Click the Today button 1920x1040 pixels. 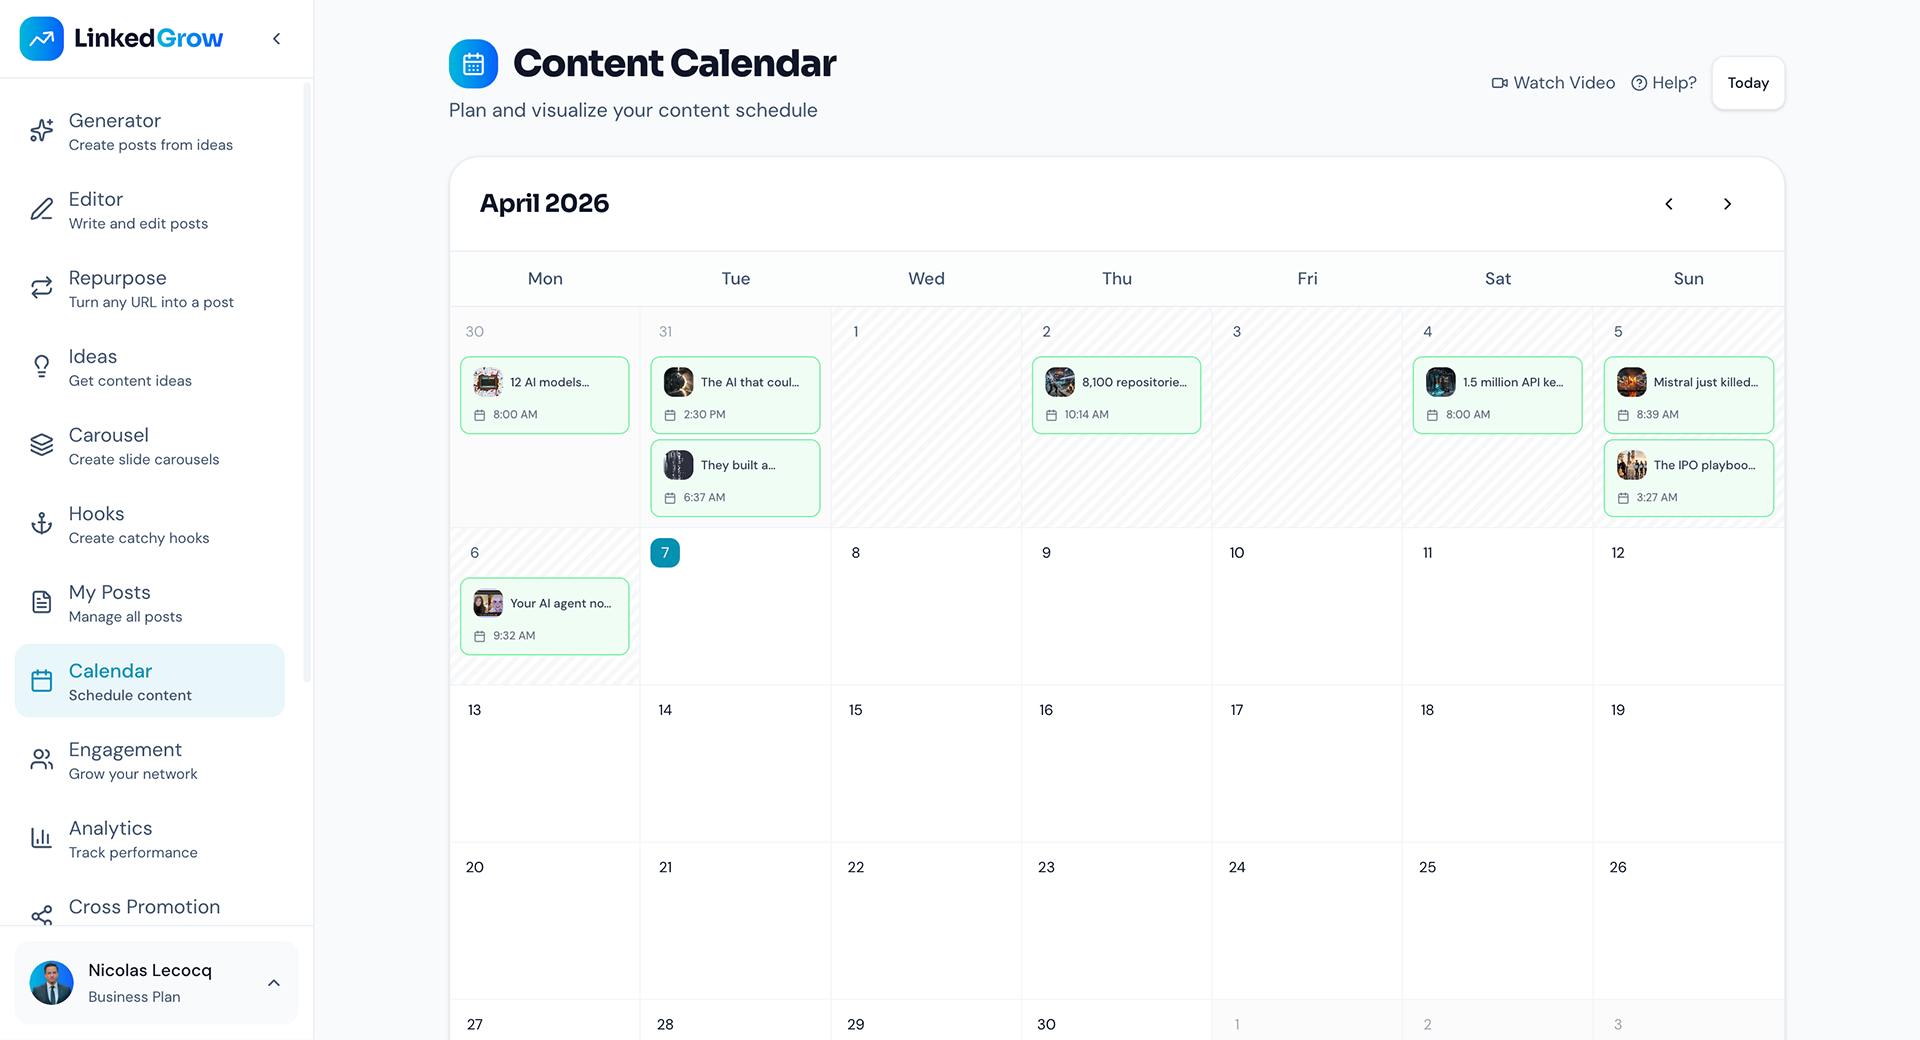point(1748,83)
